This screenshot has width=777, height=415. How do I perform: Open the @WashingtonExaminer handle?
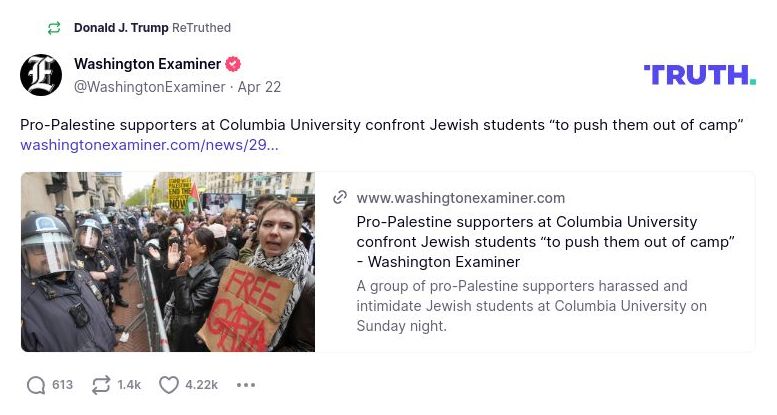pyautogui.click(x=149, y=87)
